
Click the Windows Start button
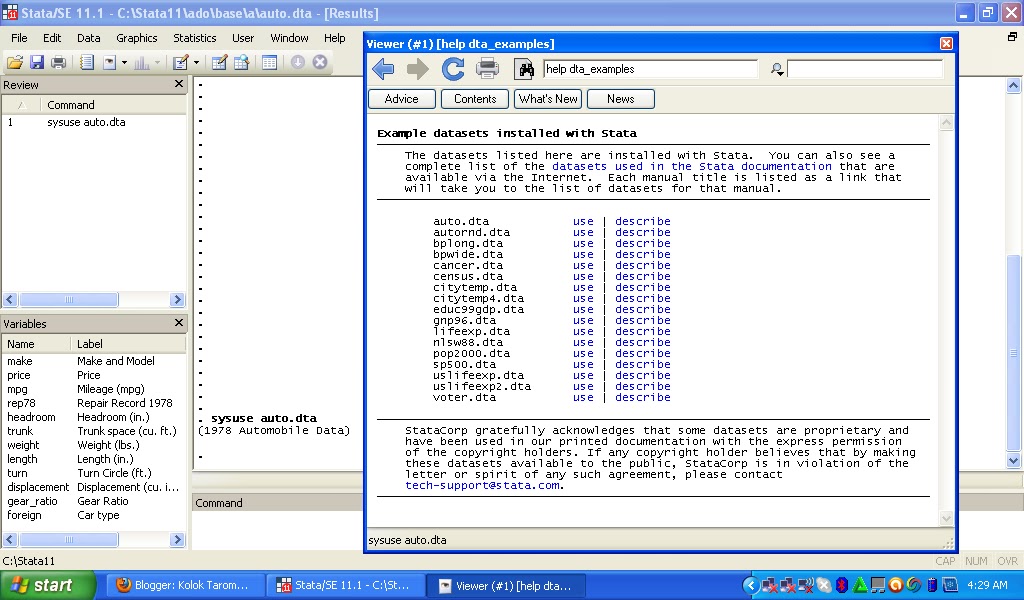tap(47, 585)
